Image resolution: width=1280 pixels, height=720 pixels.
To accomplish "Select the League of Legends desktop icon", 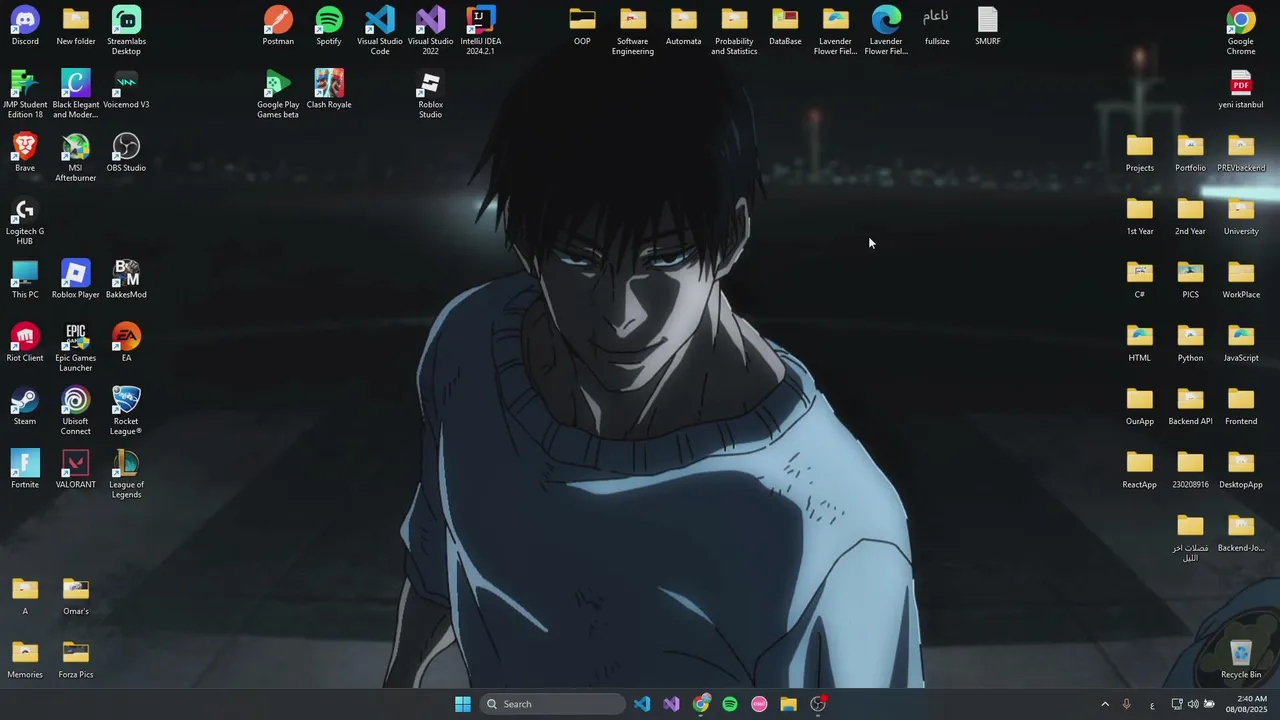I will (x=126, y=474).
